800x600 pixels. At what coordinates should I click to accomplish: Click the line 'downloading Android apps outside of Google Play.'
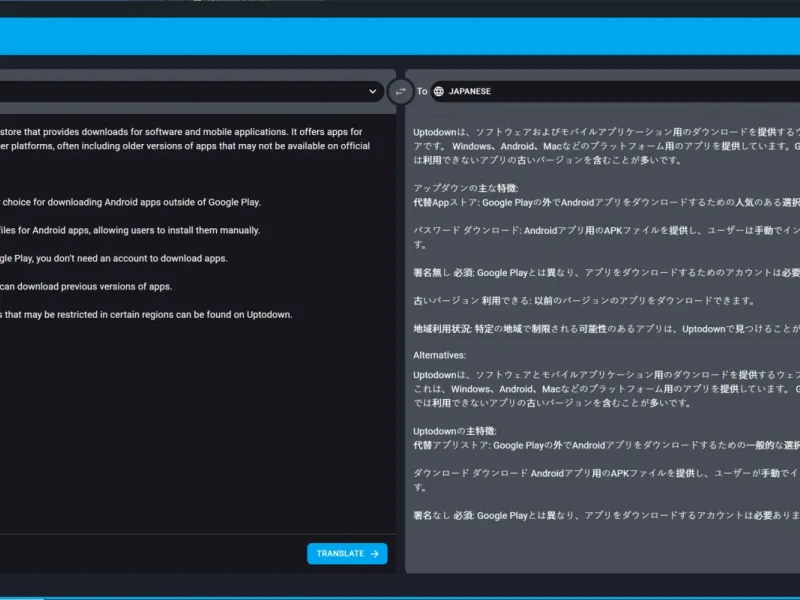pos(131,202)
